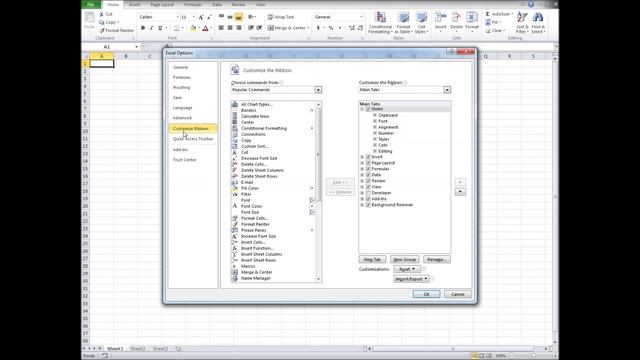Click Cancel in Excel Options dialog
This screenshot has width=640, height=360.
tap(458, 294)
